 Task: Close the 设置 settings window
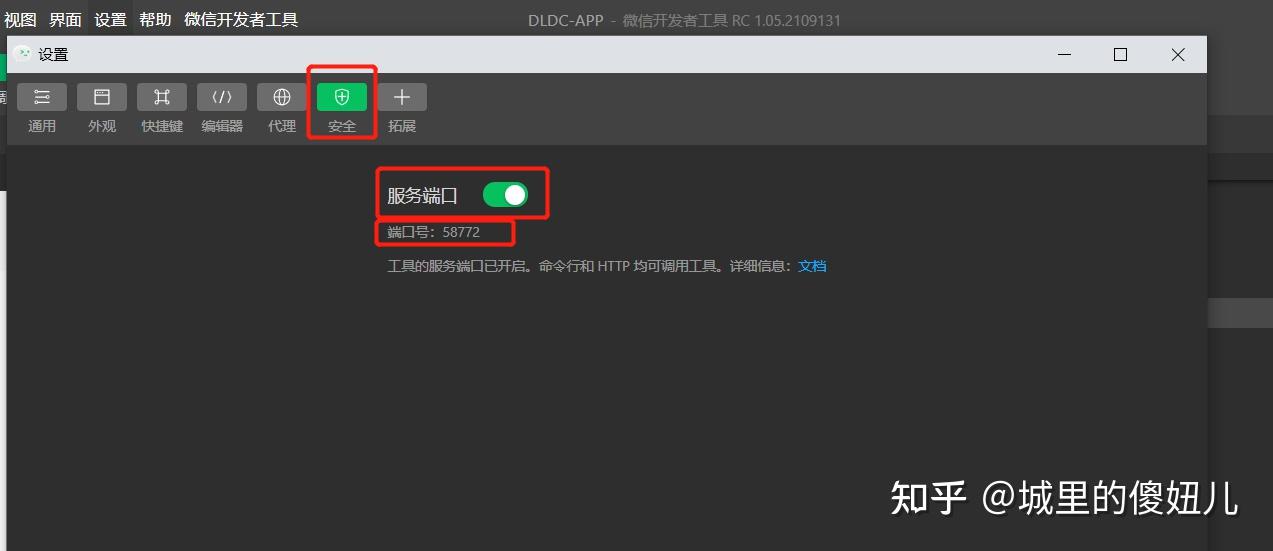point(1178,55)
